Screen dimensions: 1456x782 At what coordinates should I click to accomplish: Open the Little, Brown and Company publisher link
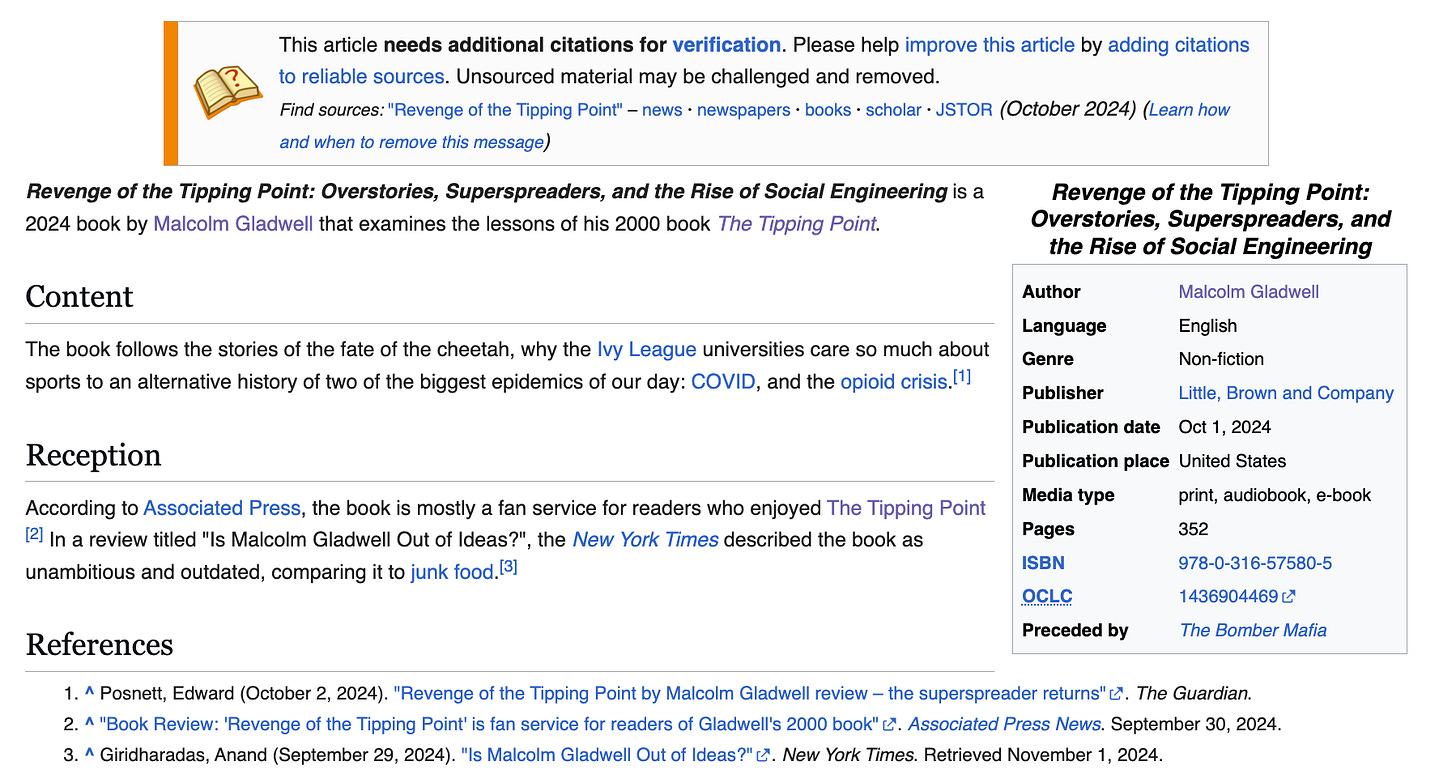[x=1286, y=393]
